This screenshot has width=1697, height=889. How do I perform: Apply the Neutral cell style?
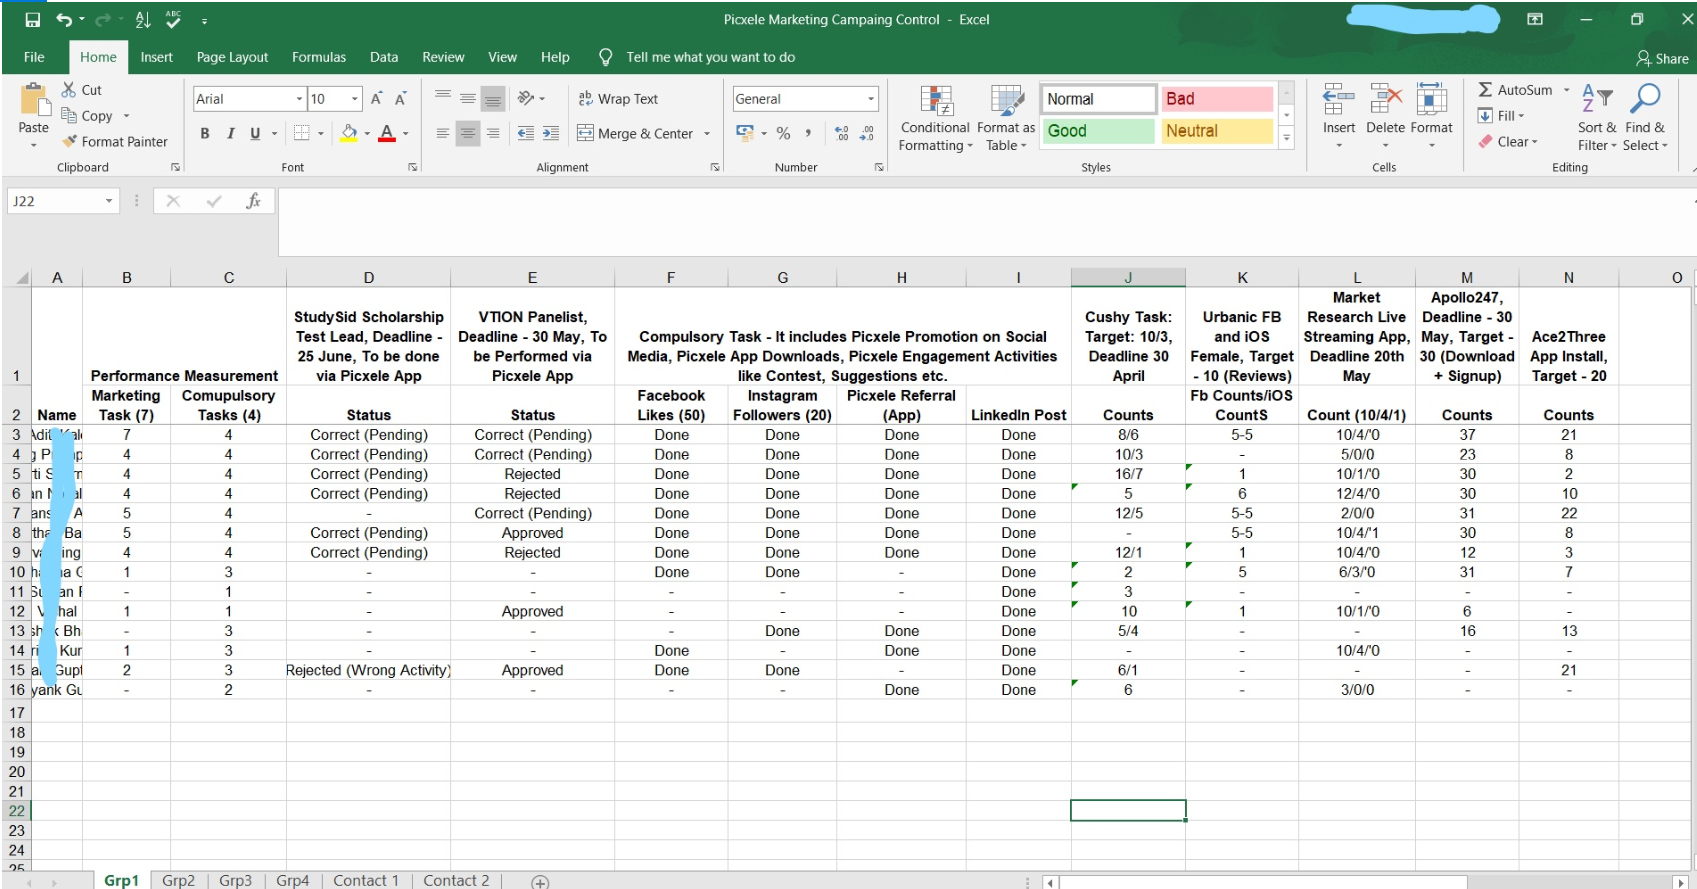[x=1217, y=131]
